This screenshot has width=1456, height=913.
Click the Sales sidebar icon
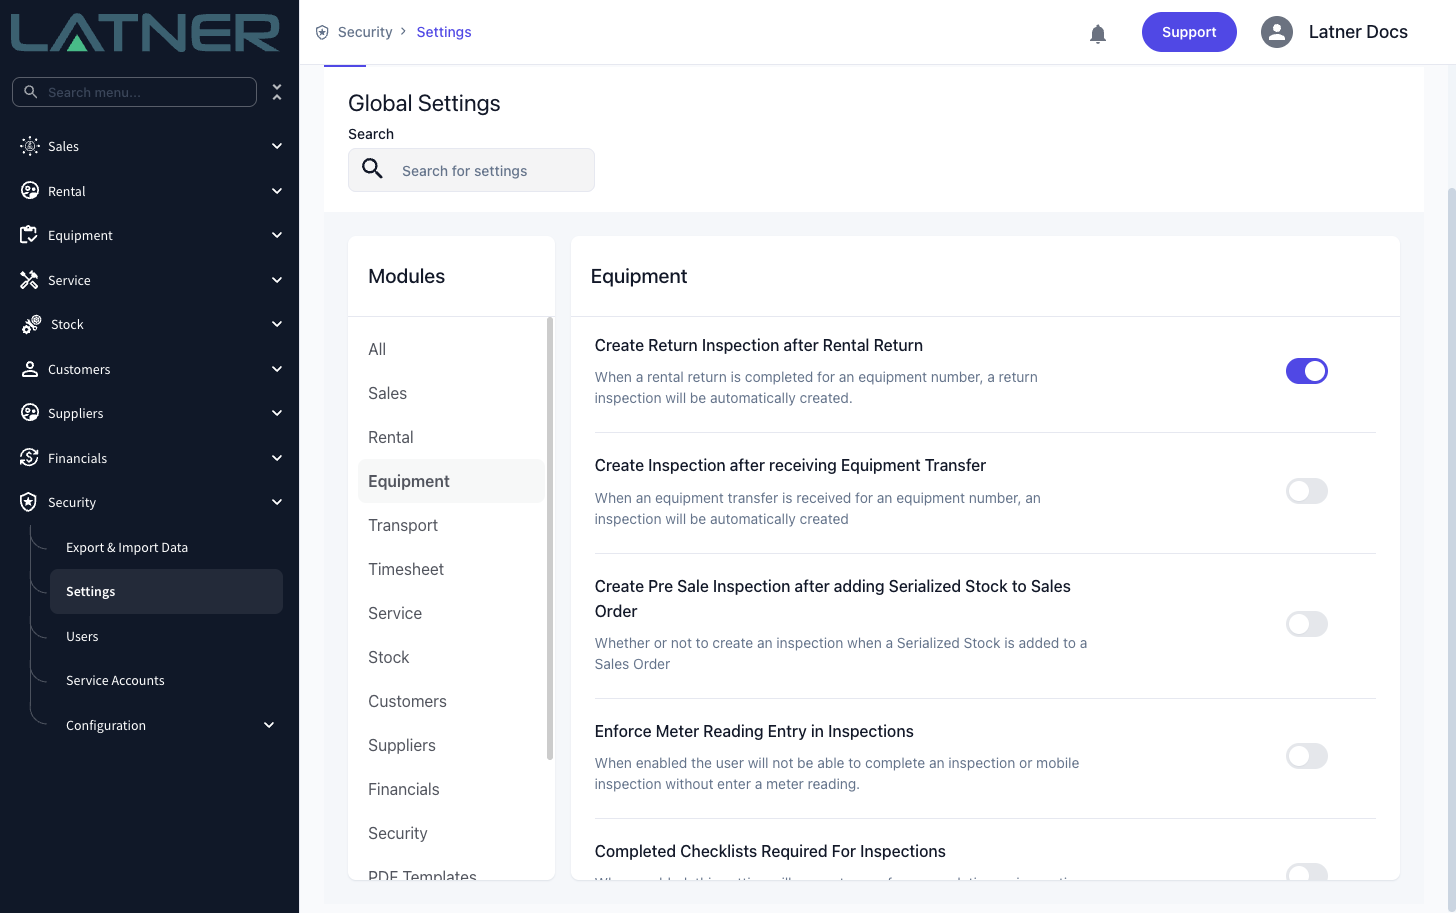(30, 146)
